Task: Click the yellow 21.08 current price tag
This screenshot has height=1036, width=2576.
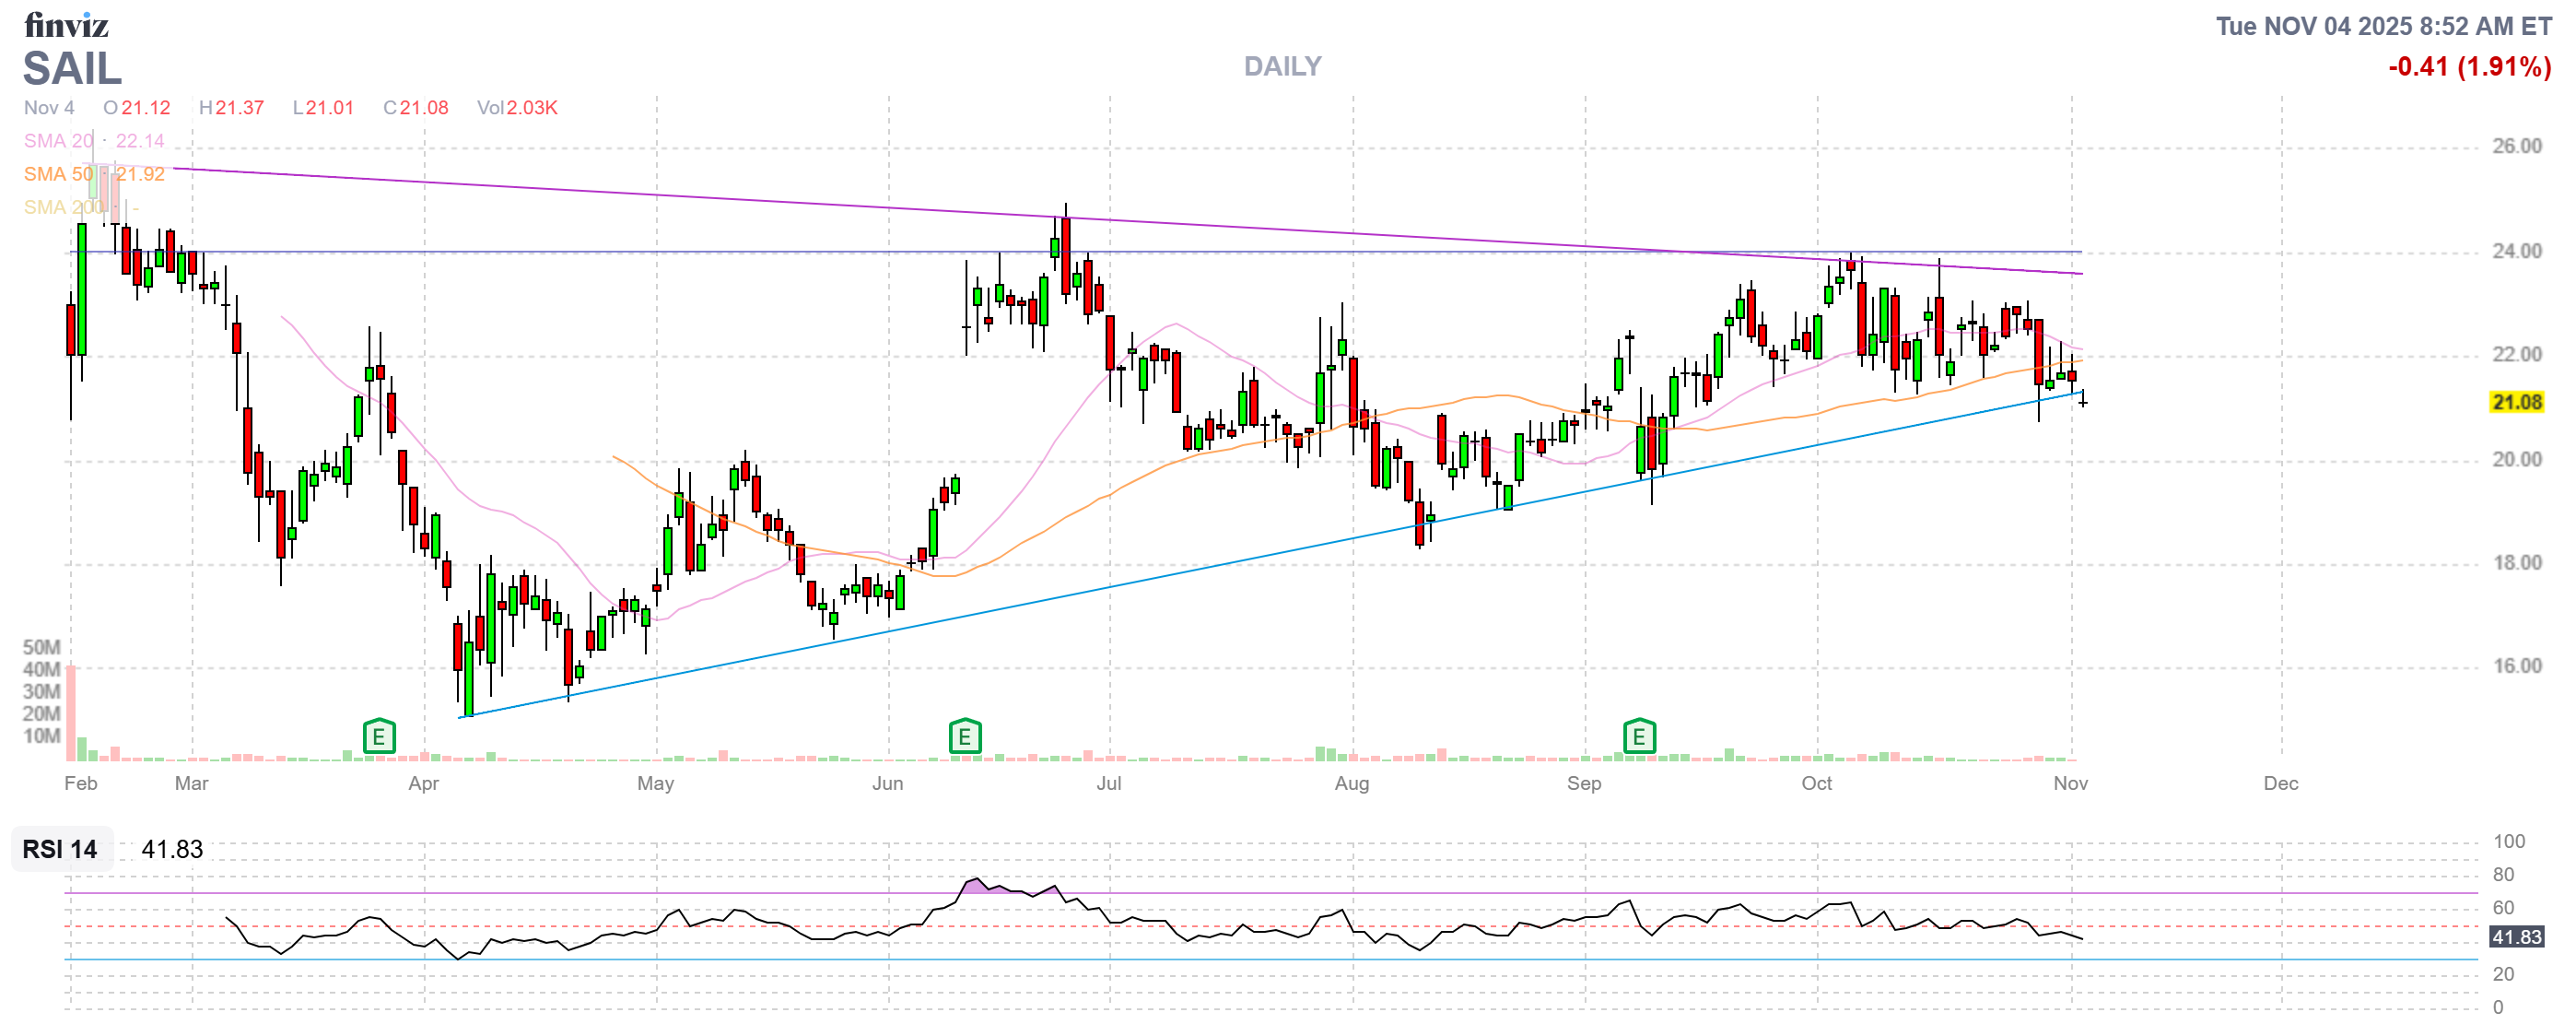Action: [x=2516, y=402]
